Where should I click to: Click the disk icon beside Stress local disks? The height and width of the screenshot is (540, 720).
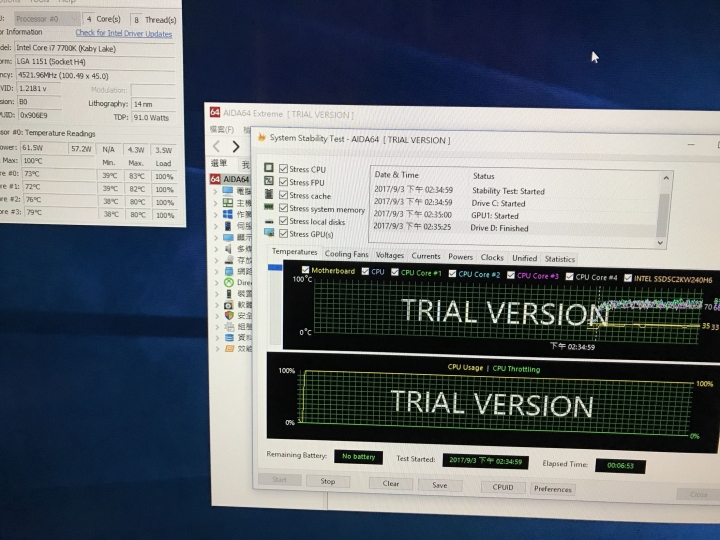(x=269, y=221)
